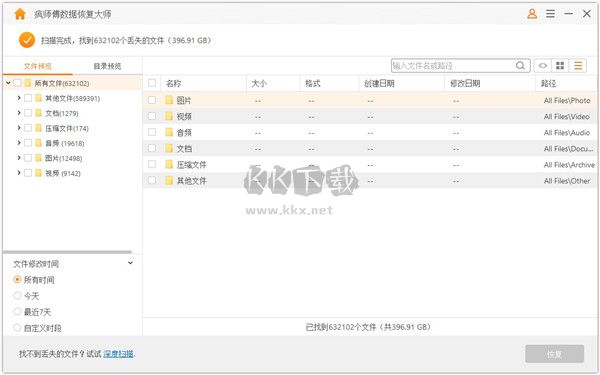The height and width of the screenshot is (375, 600).
Task: Click the All Files\Video path cell
Action: pos(566,116)
